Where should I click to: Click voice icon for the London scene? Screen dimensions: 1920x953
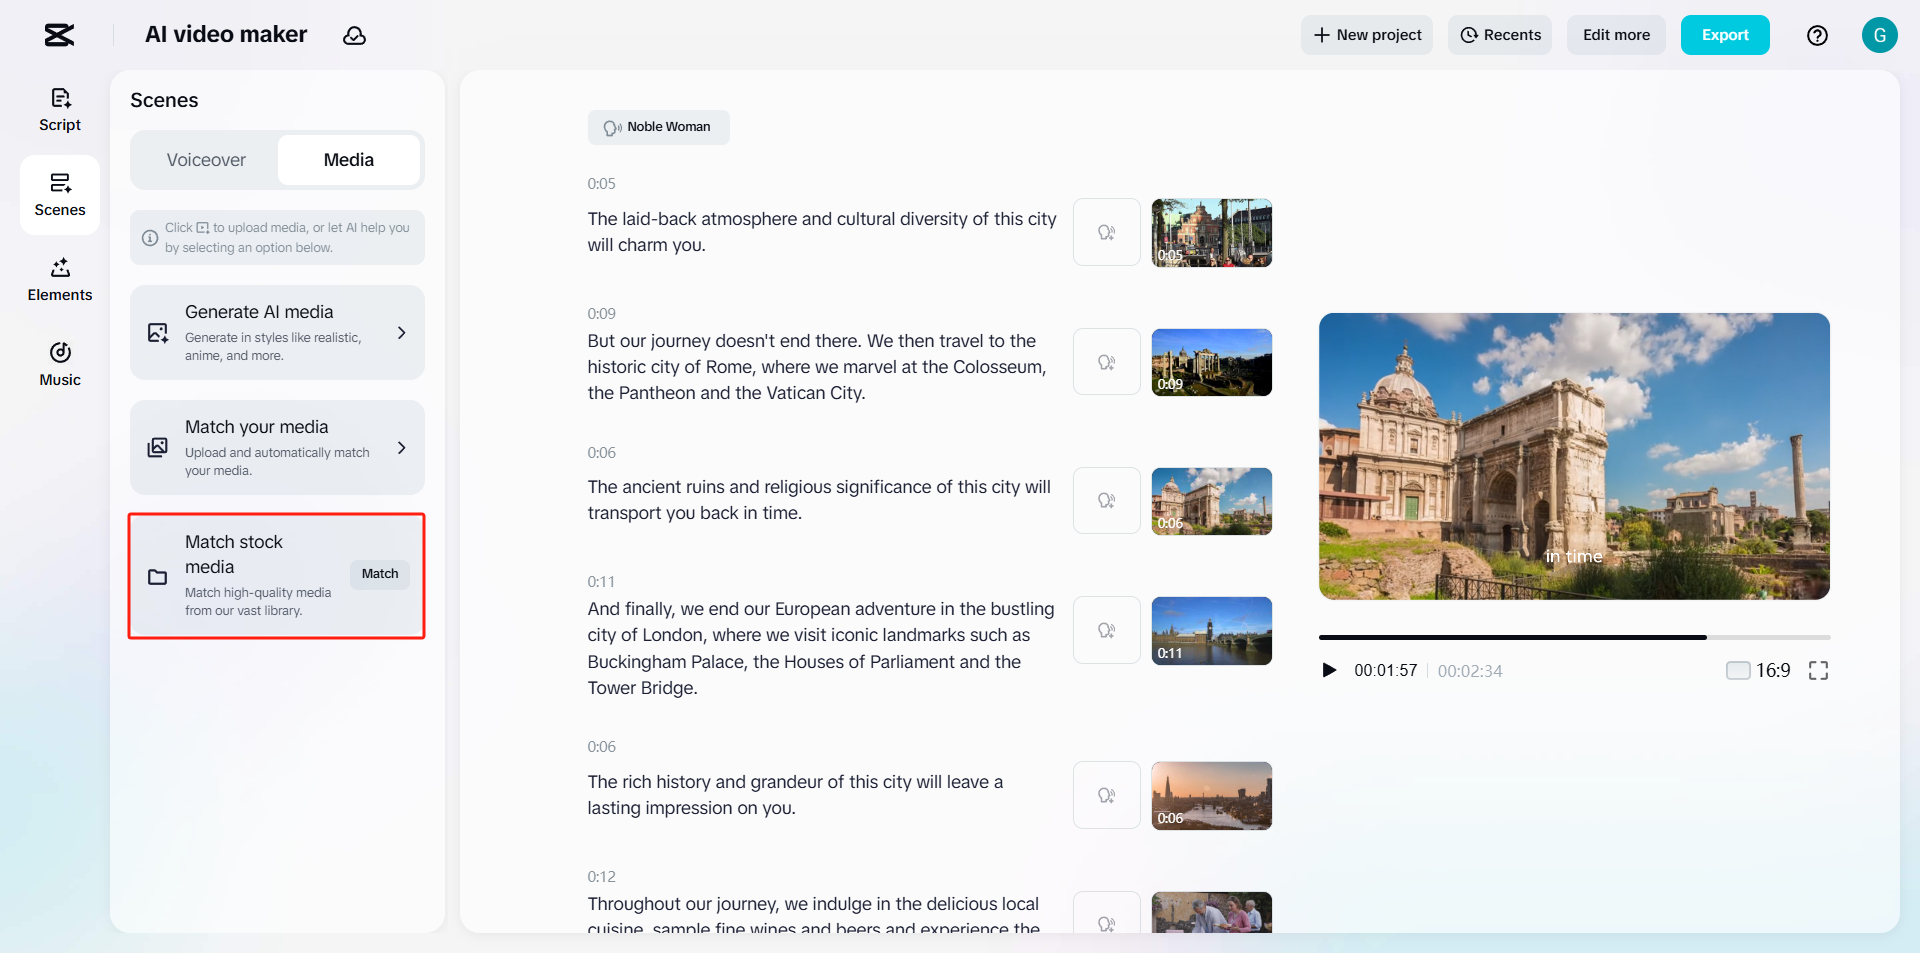tap(1107, 630)
